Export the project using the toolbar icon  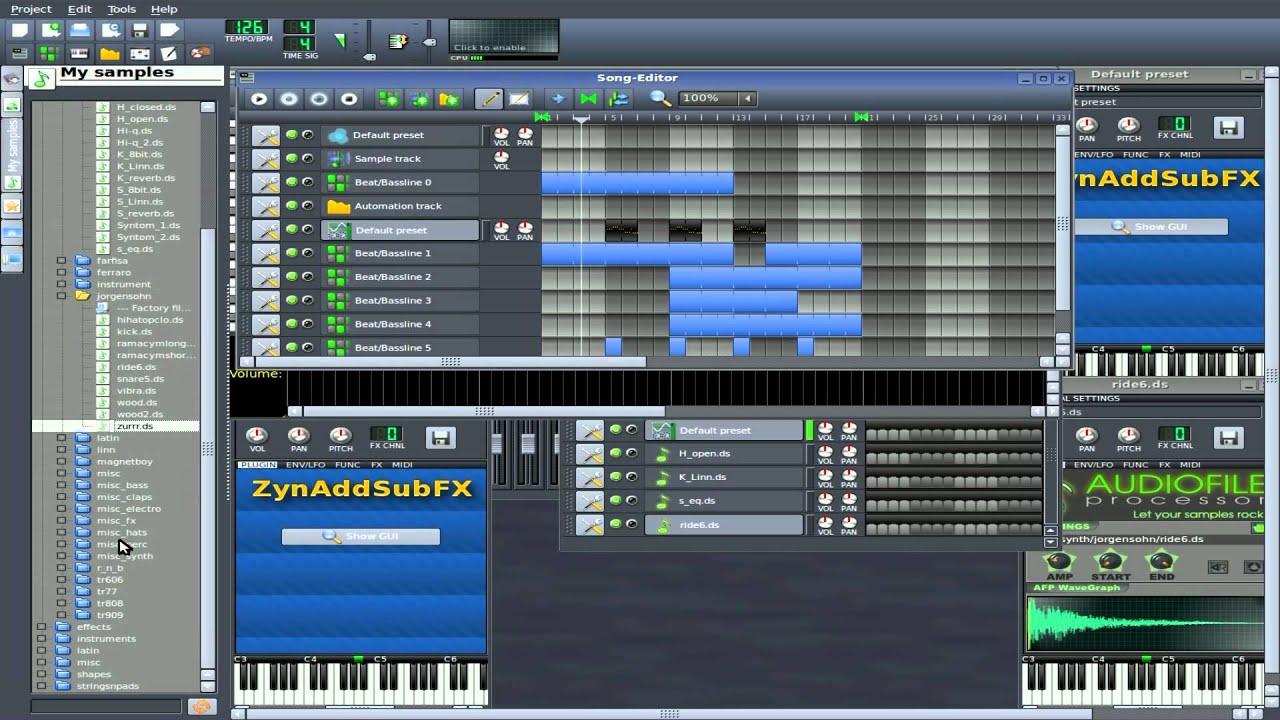(x=170, y=31)
